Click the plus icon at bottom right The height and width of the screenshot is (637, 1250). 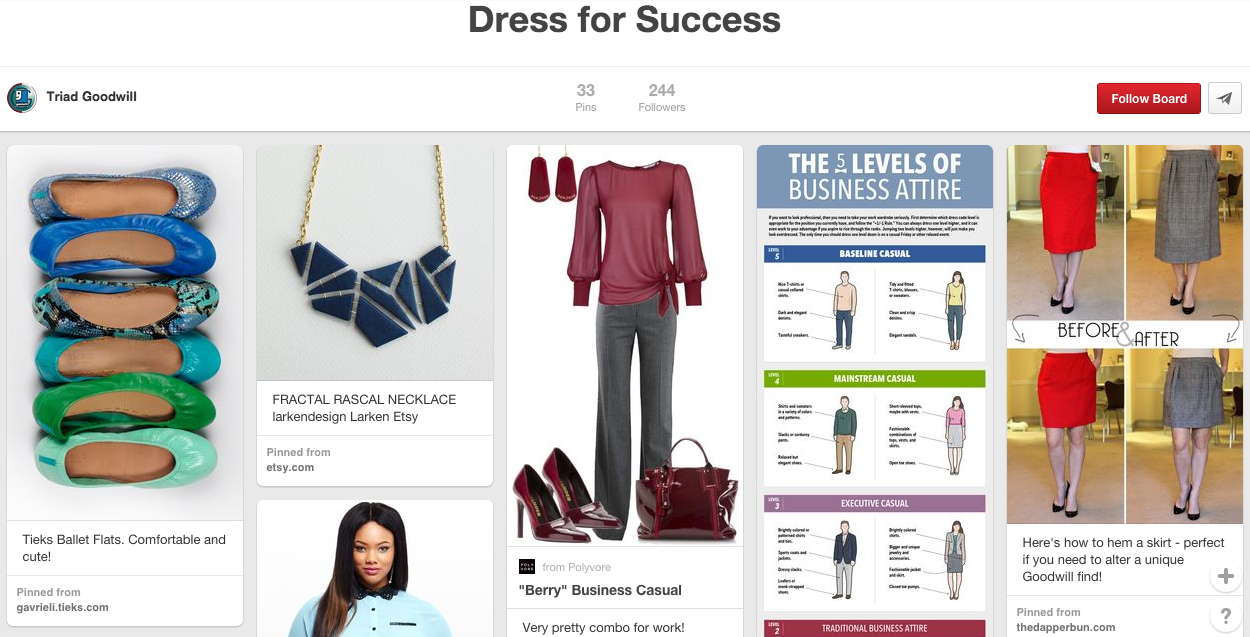pyautogui.click(x=1225, y=576)
